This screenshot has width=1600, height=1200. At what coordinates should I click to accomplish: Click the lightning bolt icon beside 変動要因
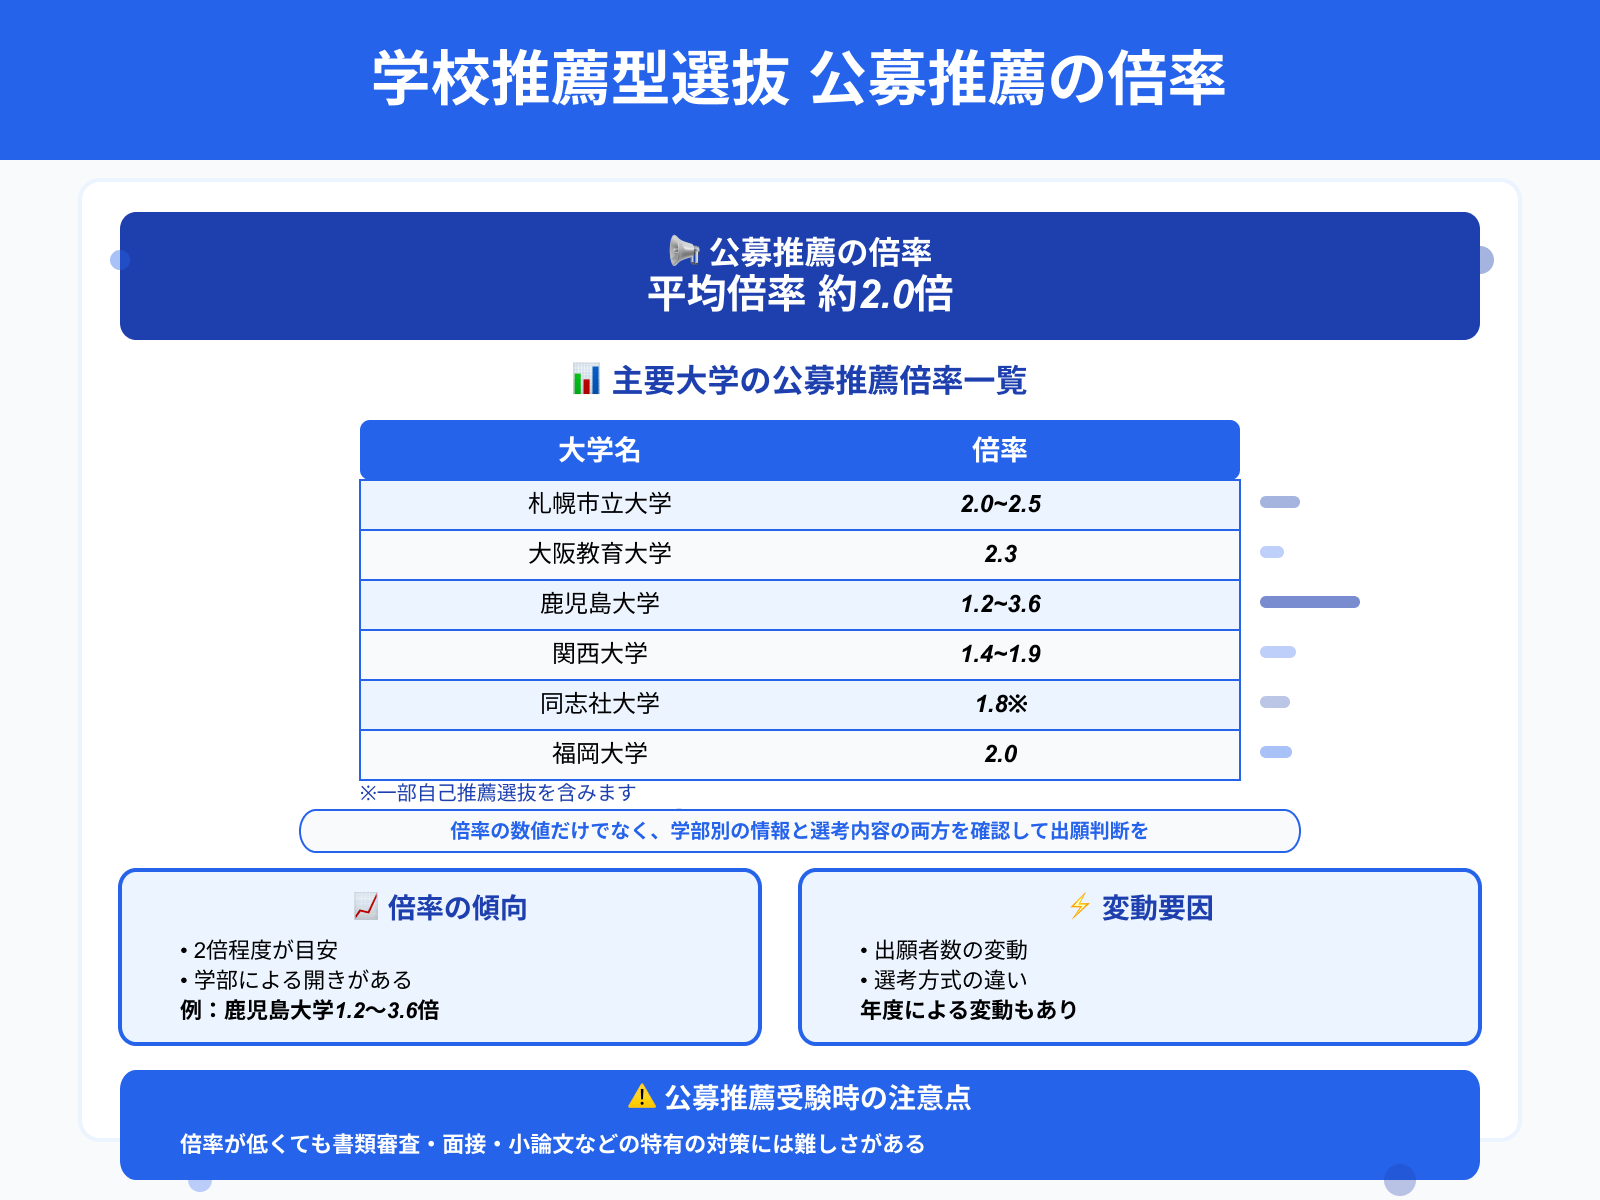coord(1079,907)
